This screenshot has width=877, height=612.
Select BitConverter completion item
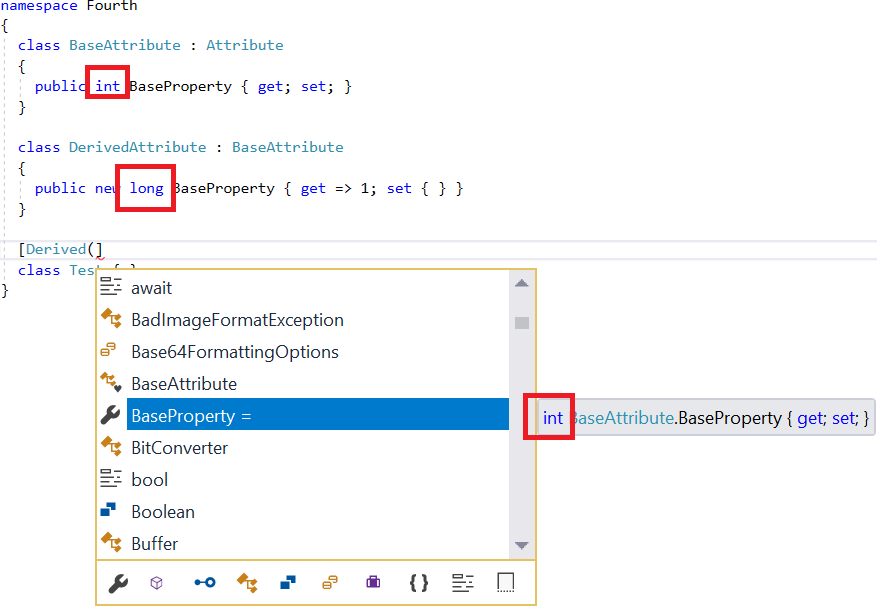coord(303,448)
